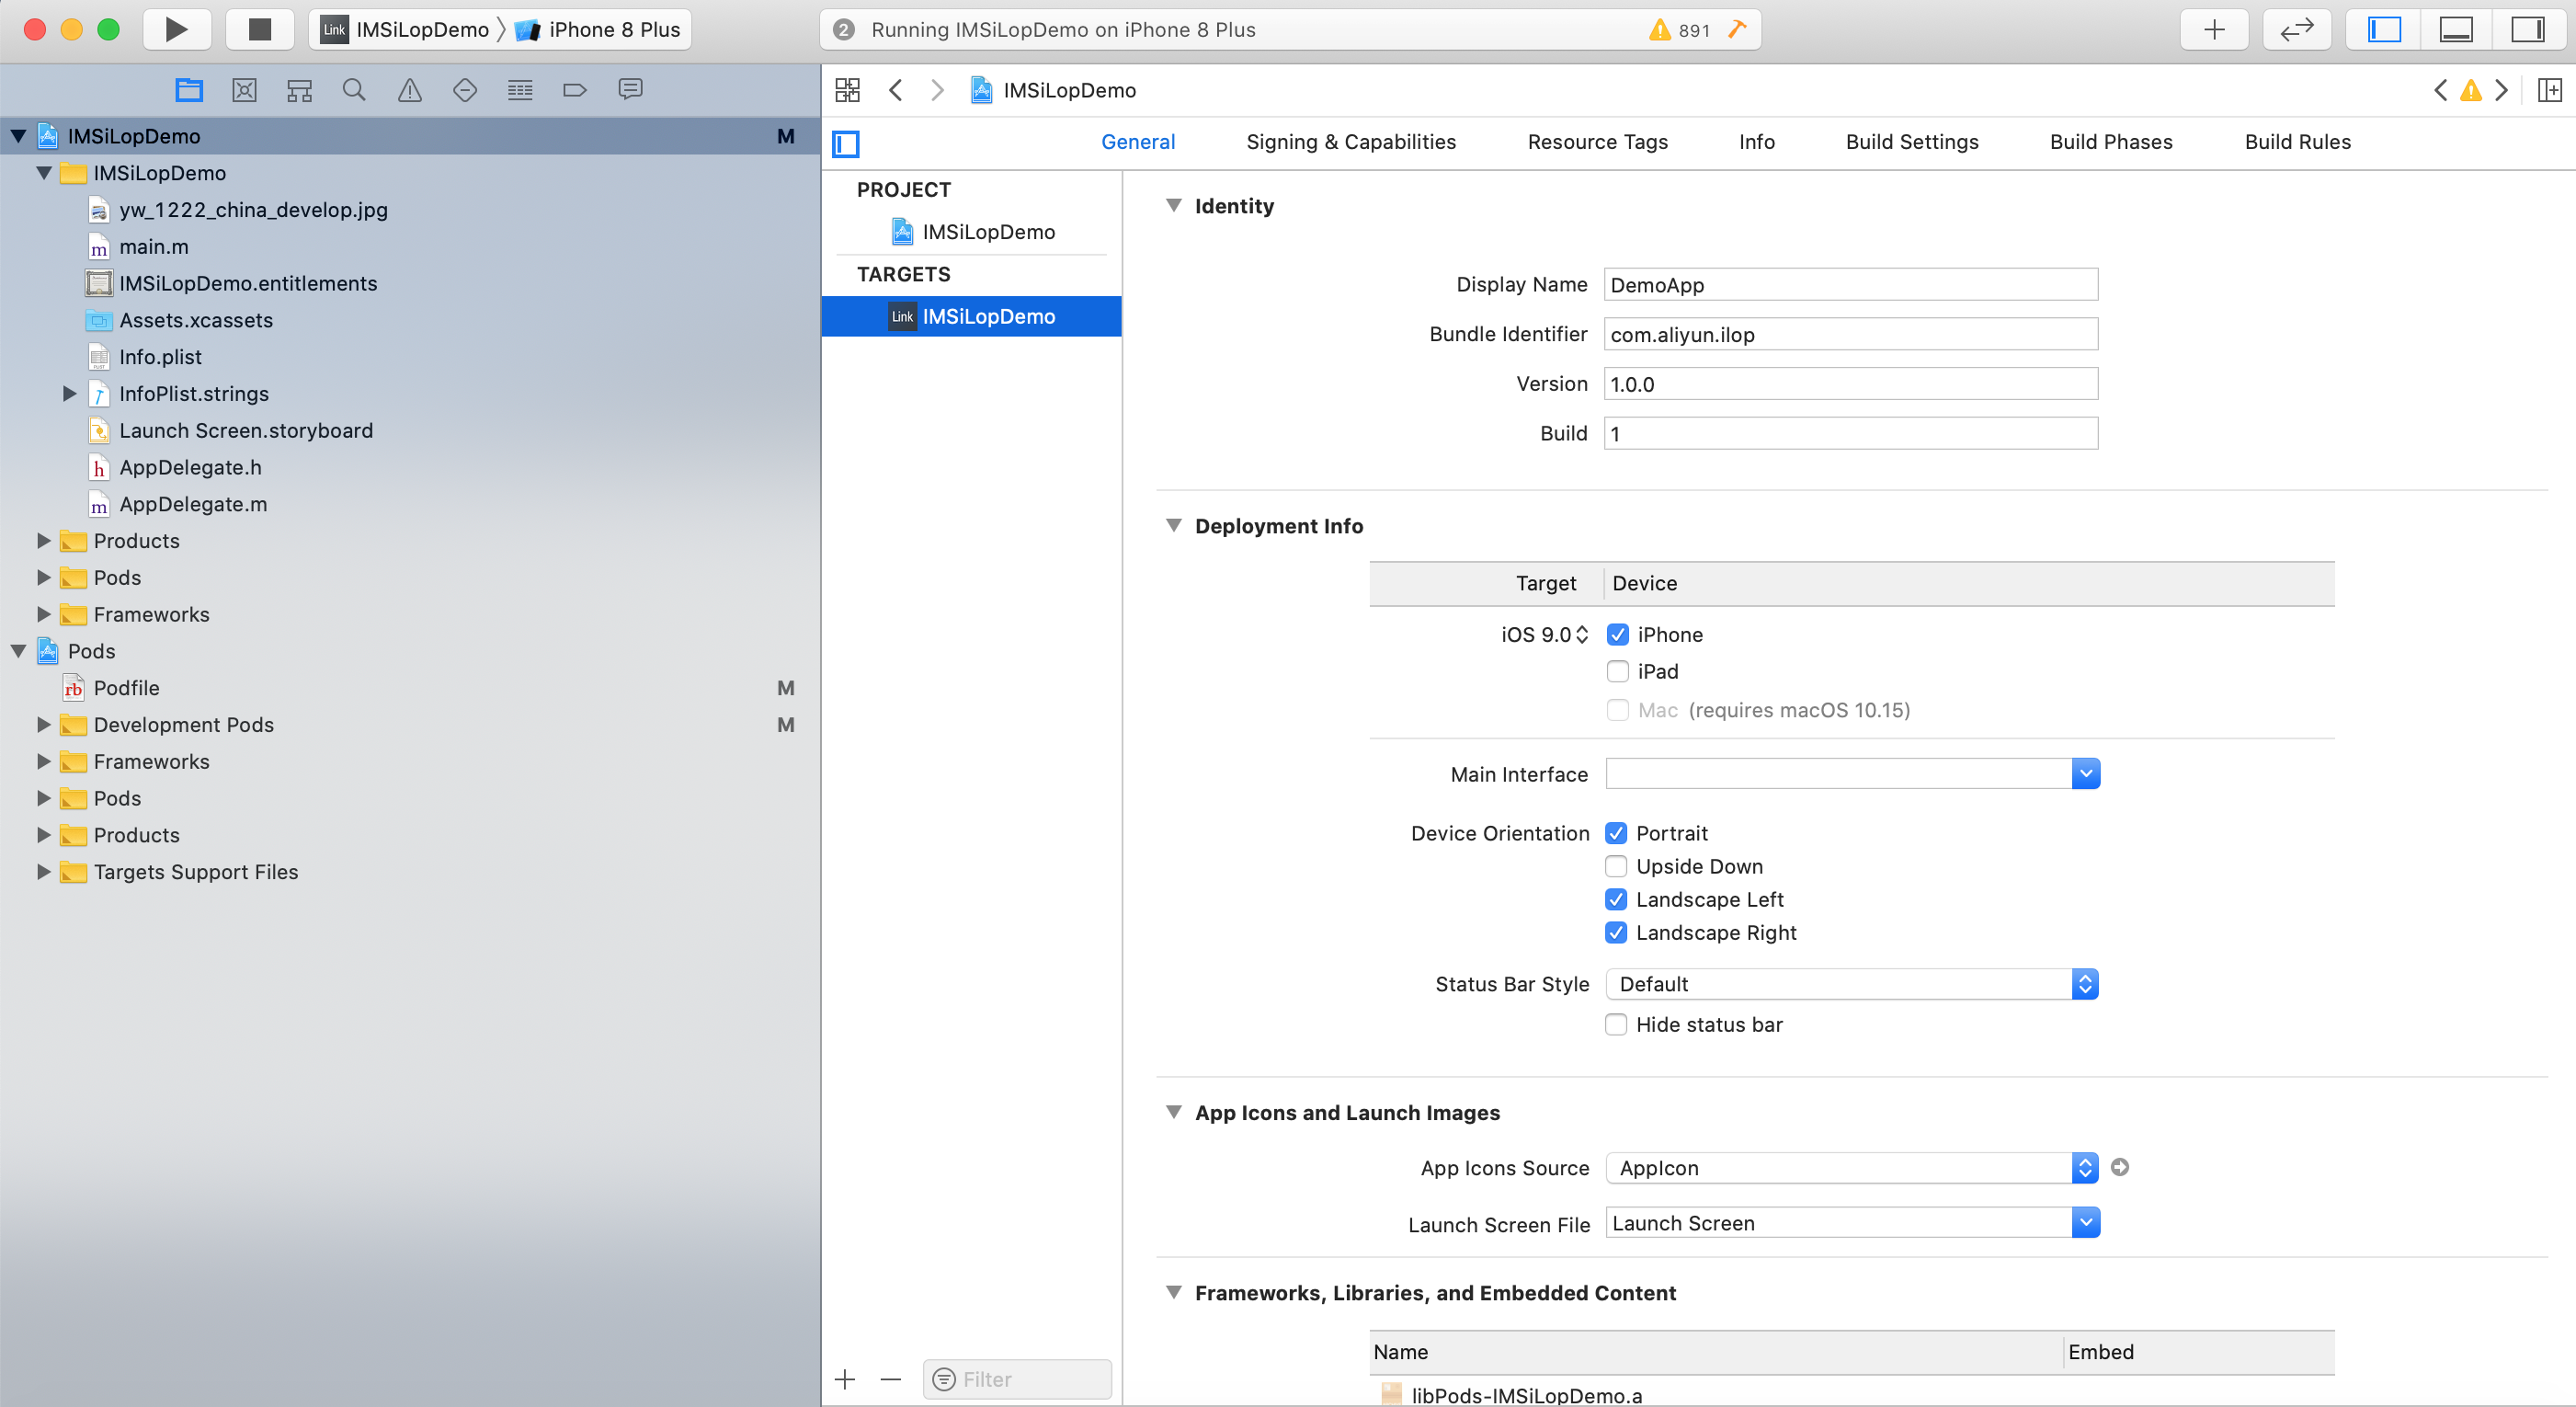Toggle the bottom debug area

[2456, 29]
